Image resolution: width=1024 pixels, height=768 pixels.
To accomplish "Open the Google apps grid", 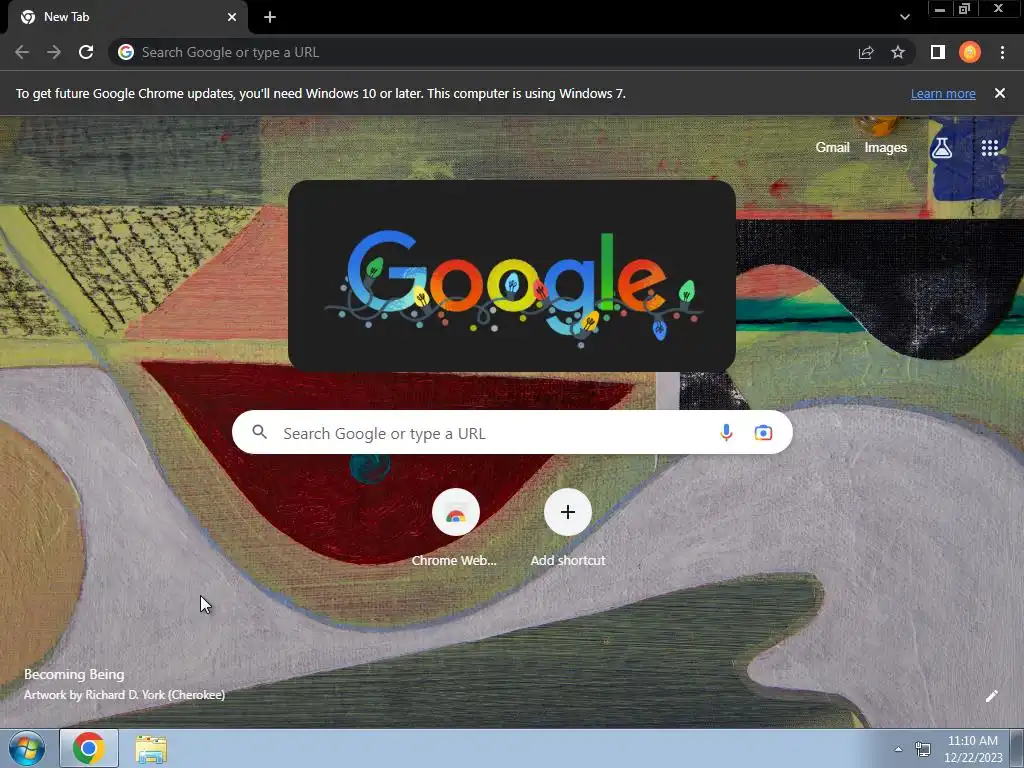I will coord(990,148).
